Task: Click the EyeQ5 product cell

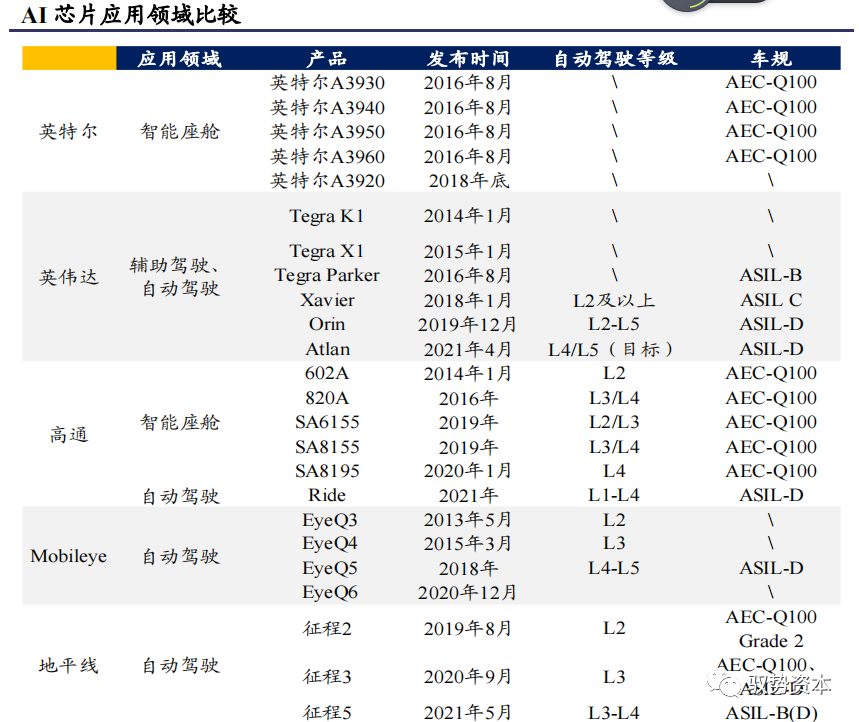Action: tap(330, 568)
